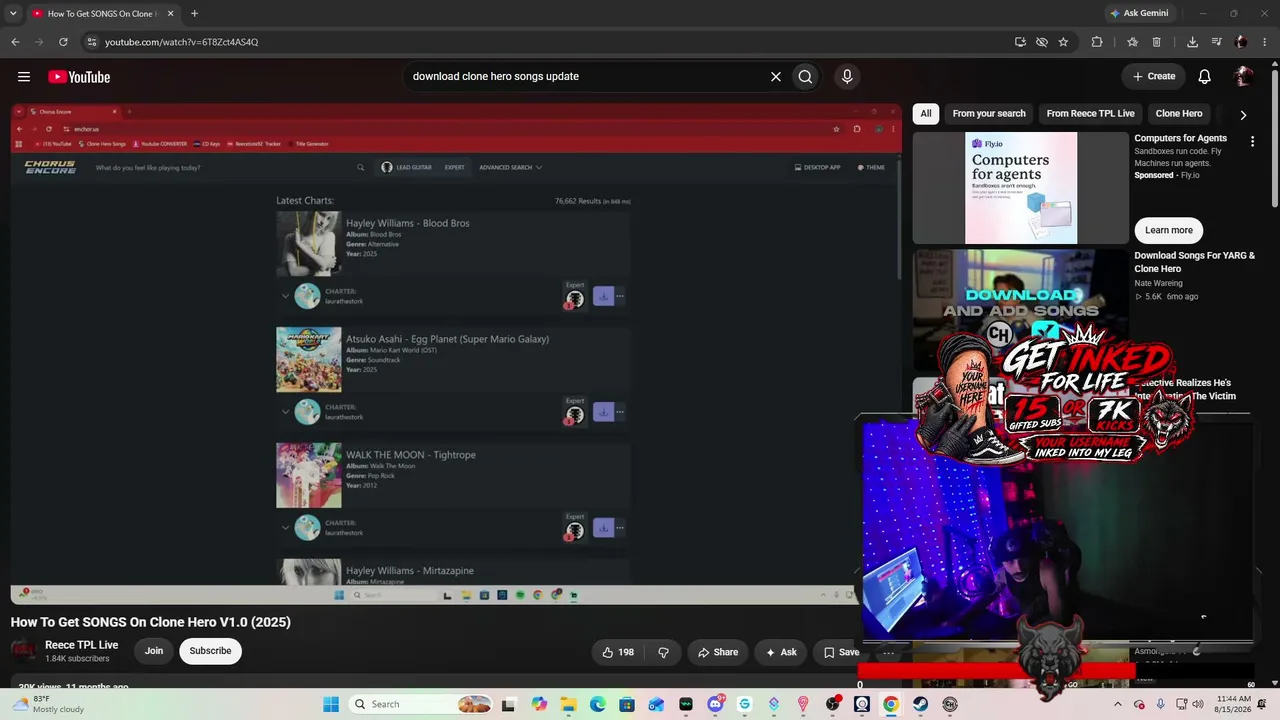
Task: Edit the YouTube search box text
Action: (x=585, y=76)
